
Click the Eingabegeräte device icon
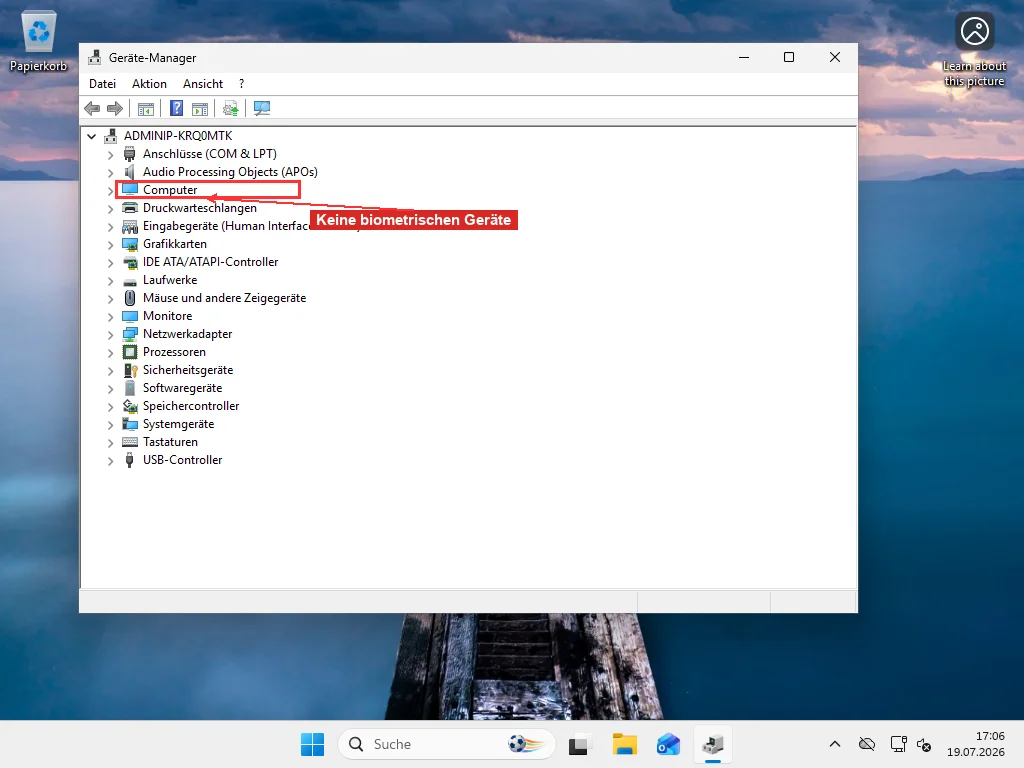[130, 226]
